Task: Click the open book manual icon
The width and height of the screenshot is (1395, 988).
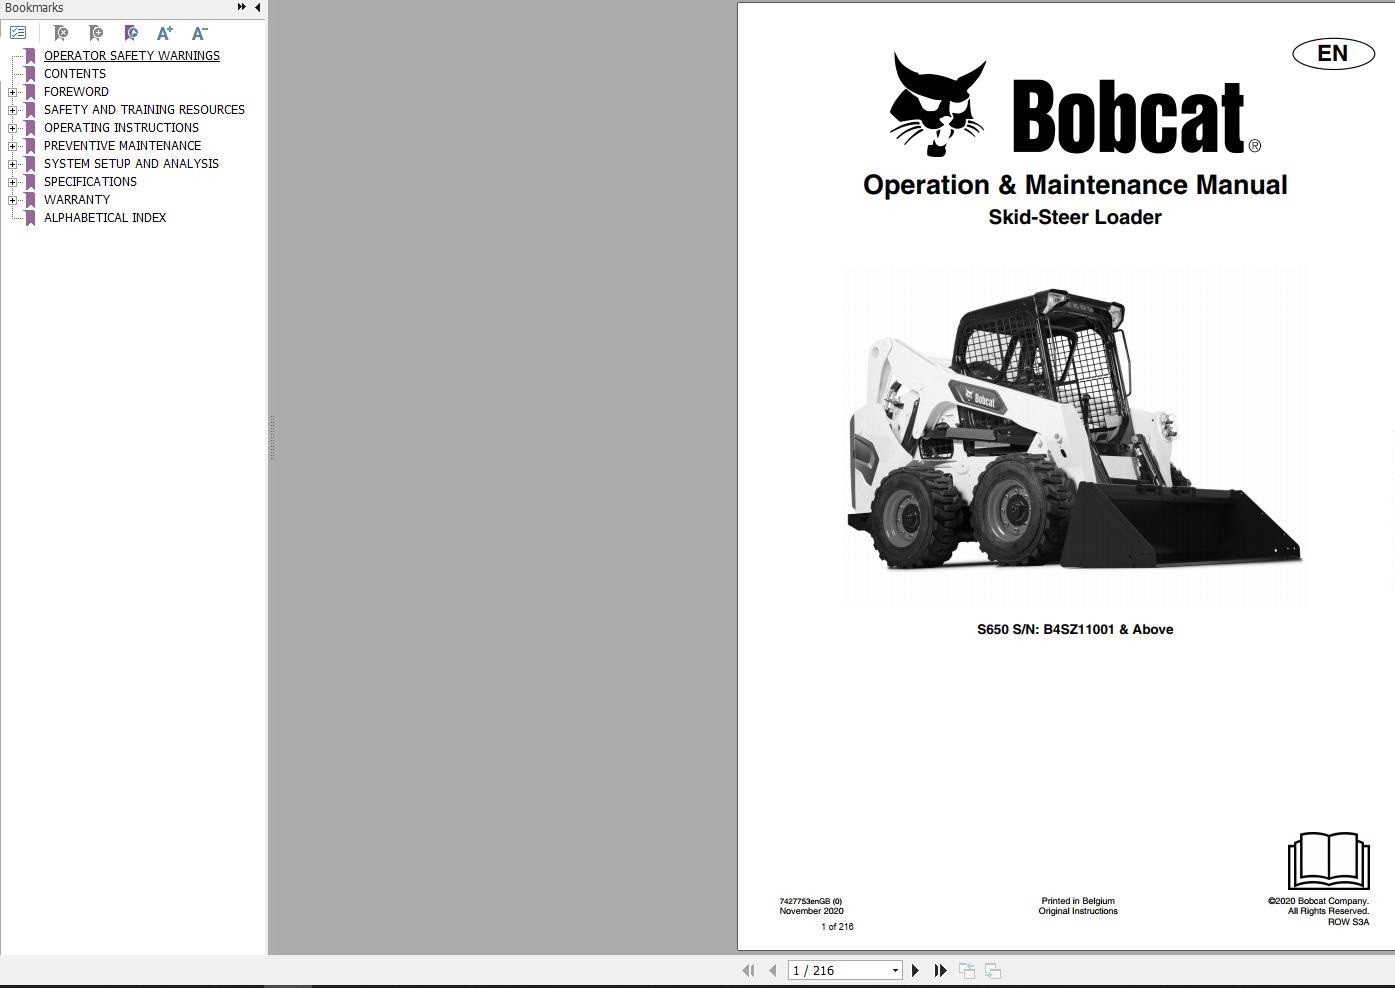Action: click(1328, 860)
